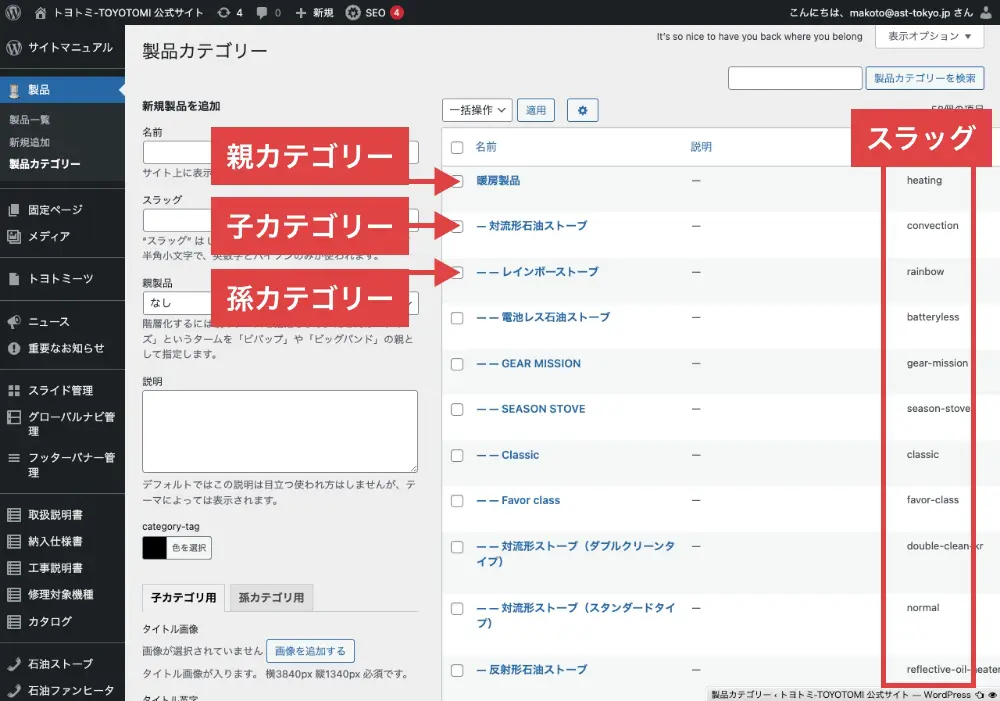
Task: Click the 石油ストーブ wrench icon
Action: point(14,664)
